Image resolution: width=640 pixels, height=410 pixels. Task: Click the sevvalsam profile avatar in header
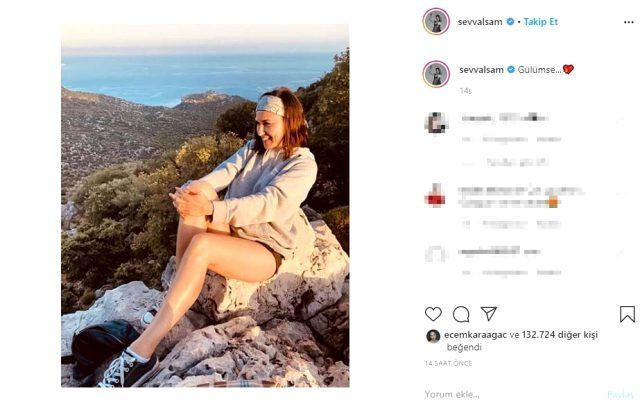click(436, 21)
